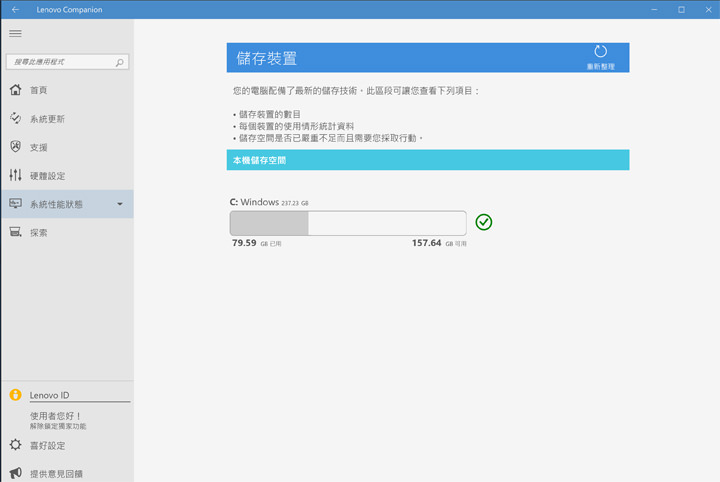720x482 pixels.
Task: Click the Lenovo ID account icon
Action: 15,395
